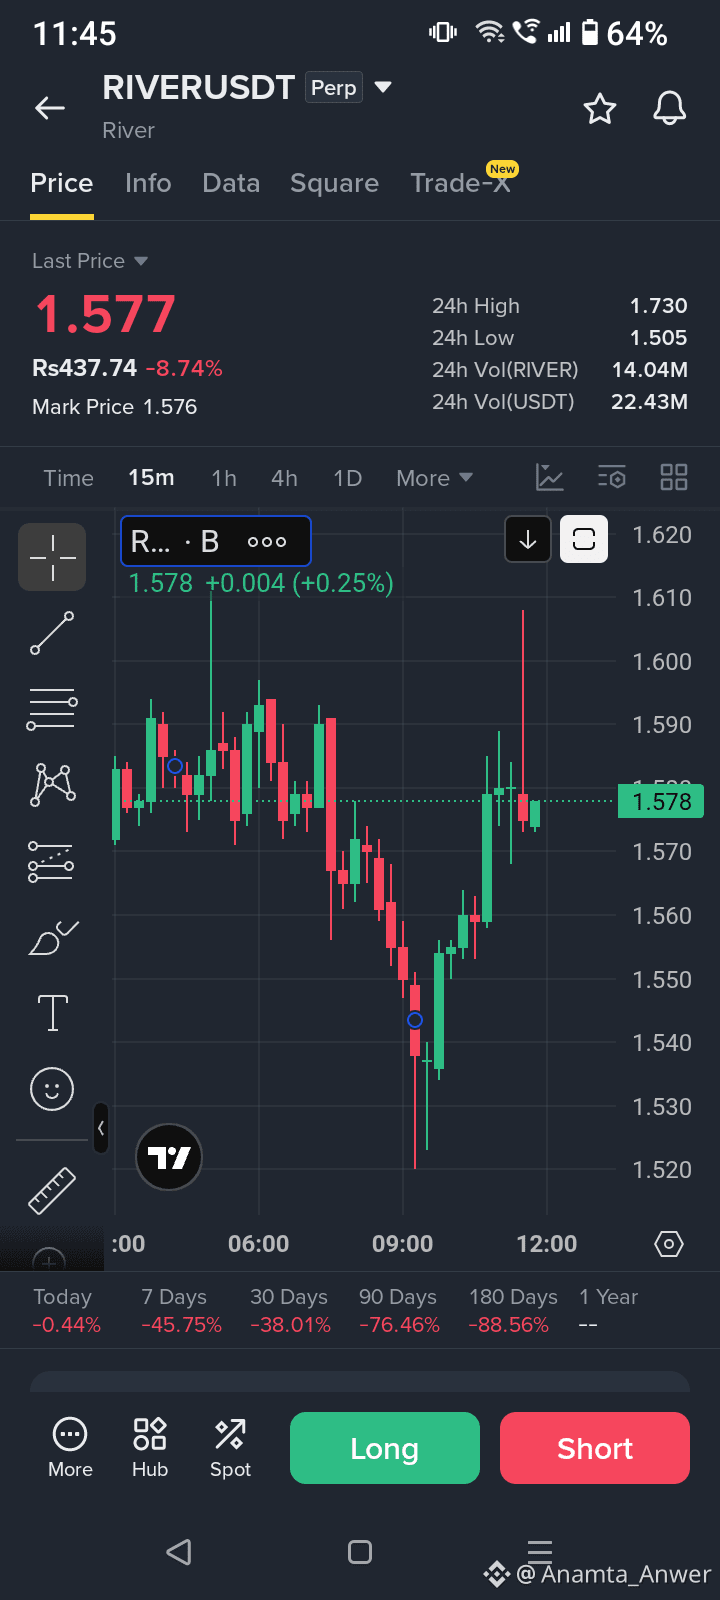Open multi-chart grid layout icon
Viewport: 720px width, 1600px height.
coord(674,478)
